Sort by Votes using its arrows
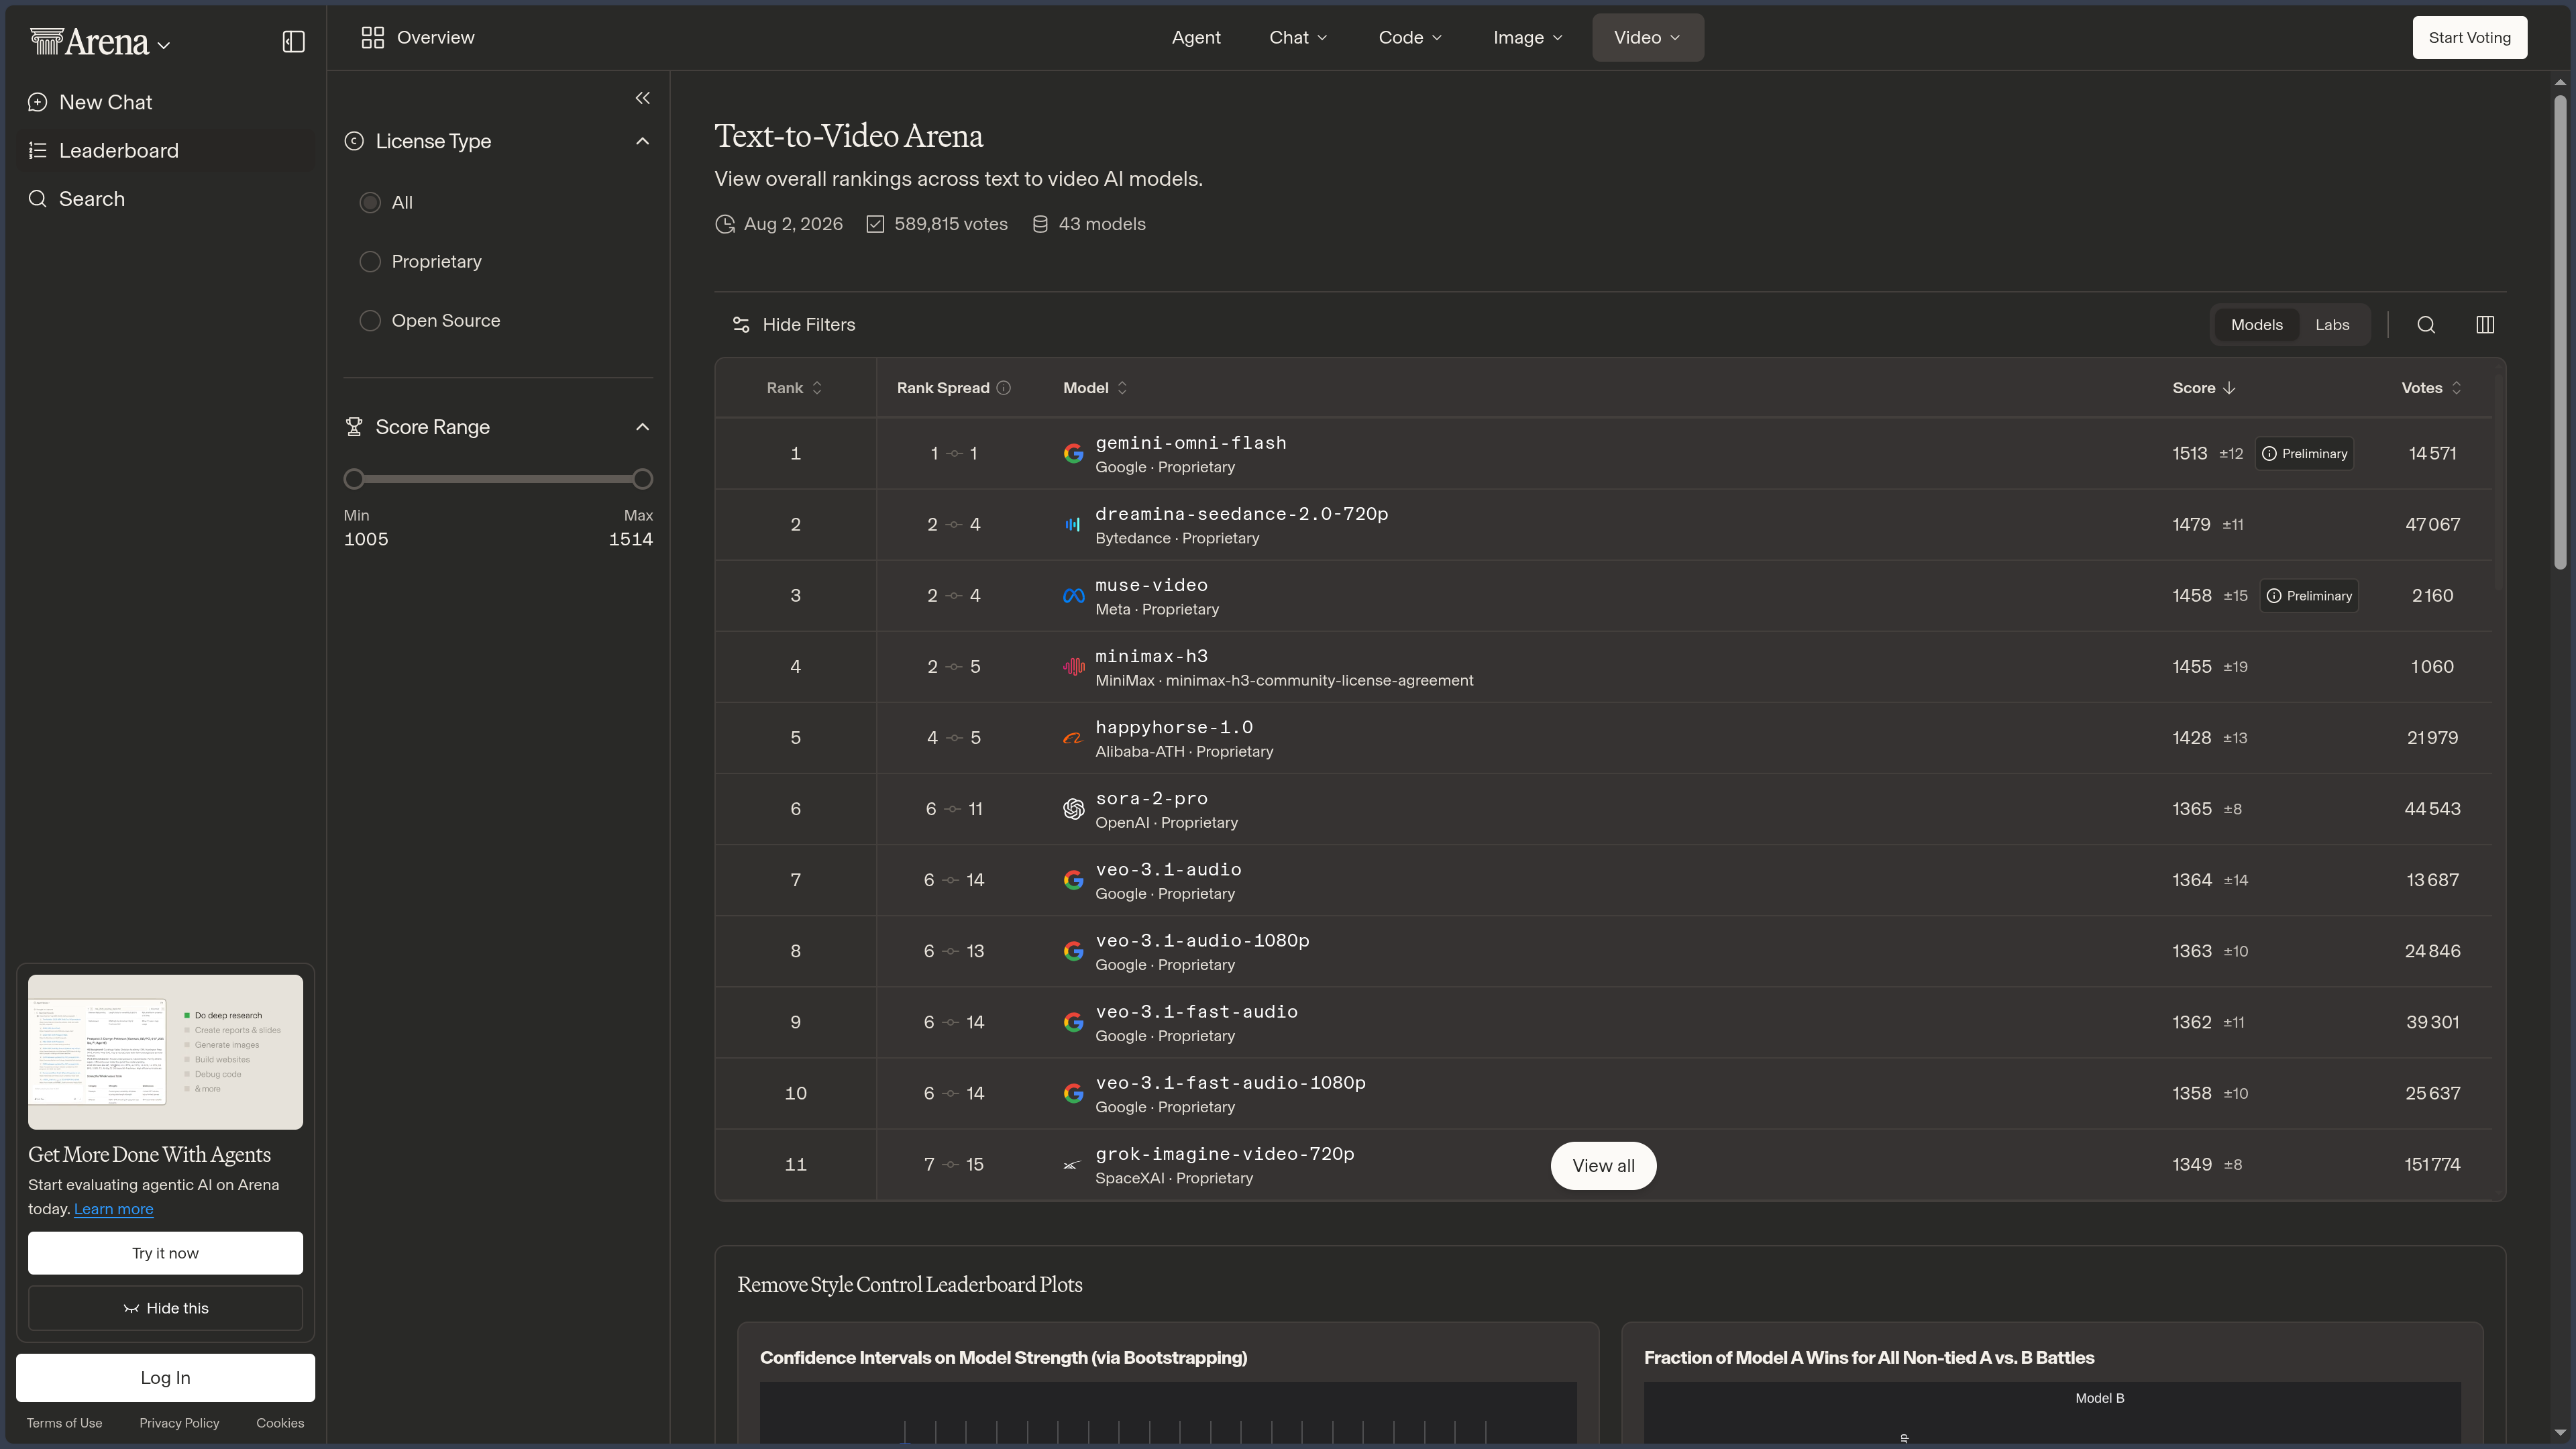Image resolution: width=2576 pixels, height=1449 pixels. tap(2456, 388)
